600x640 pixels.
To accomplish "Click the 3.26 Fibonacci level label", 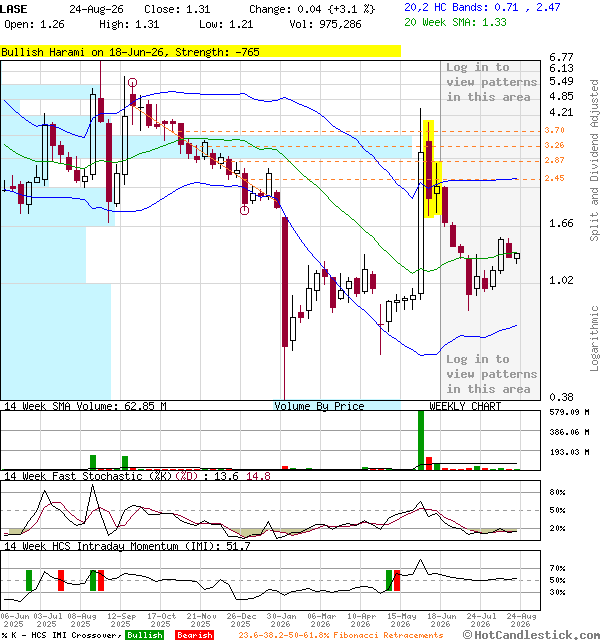I will point(554,145).
